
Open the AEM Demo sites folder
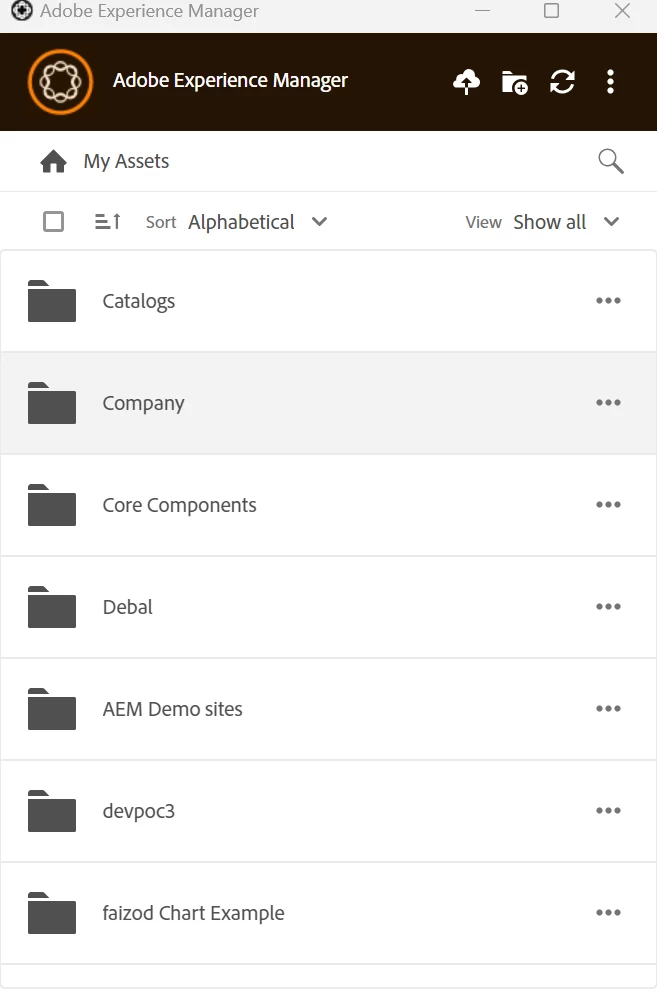172,709
